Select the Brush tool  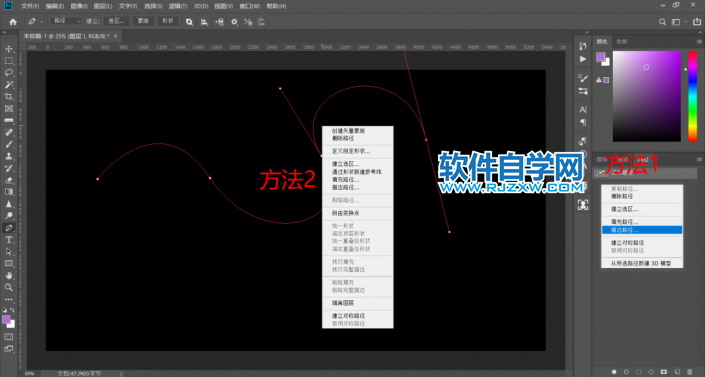point(9,144)
